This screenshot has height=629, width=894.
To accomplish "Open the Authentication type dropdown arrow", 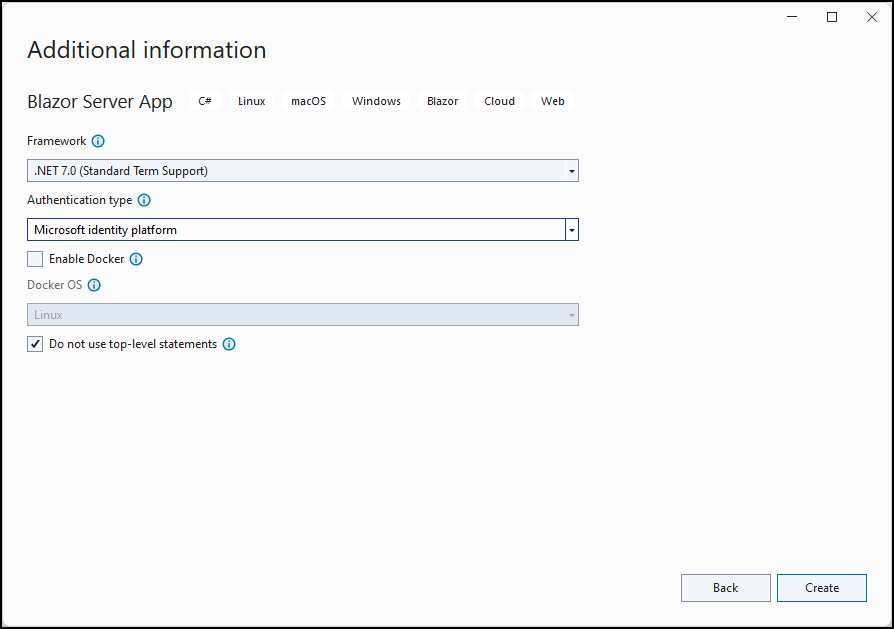I will coord(571,229).
